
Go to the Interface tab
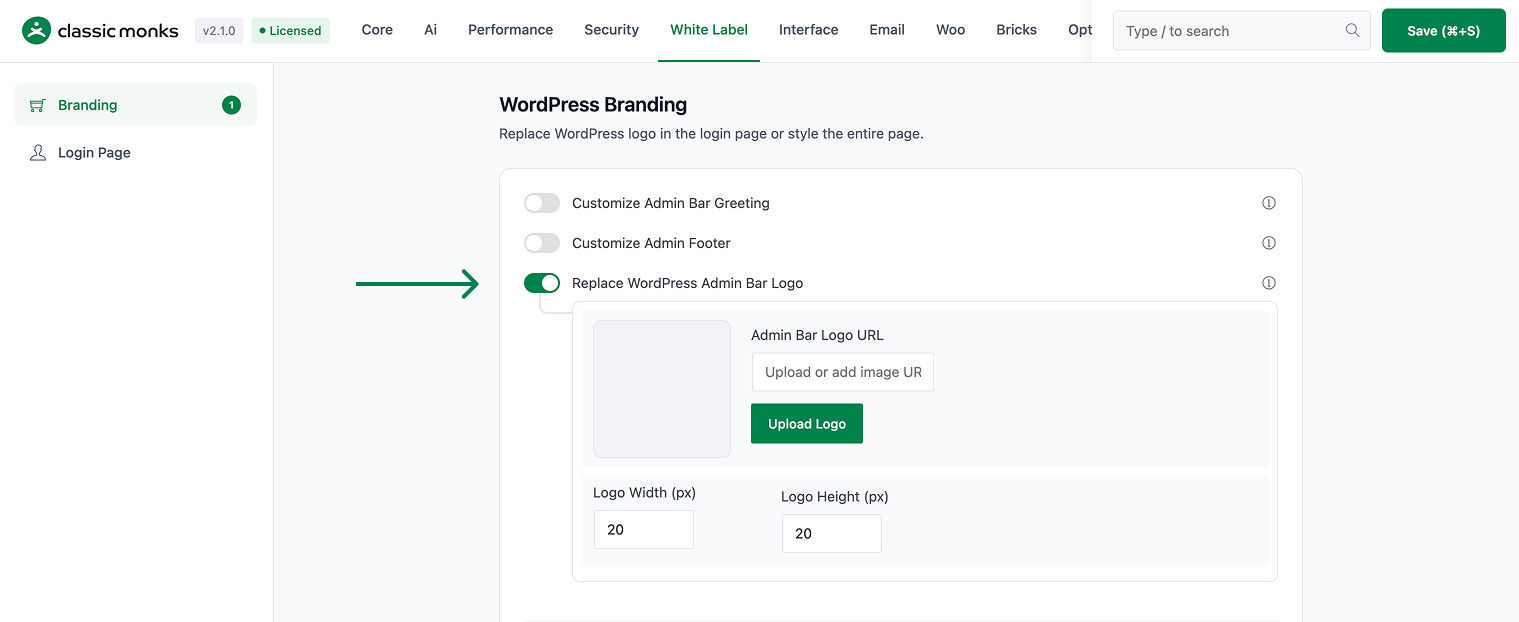coord(809,30)
